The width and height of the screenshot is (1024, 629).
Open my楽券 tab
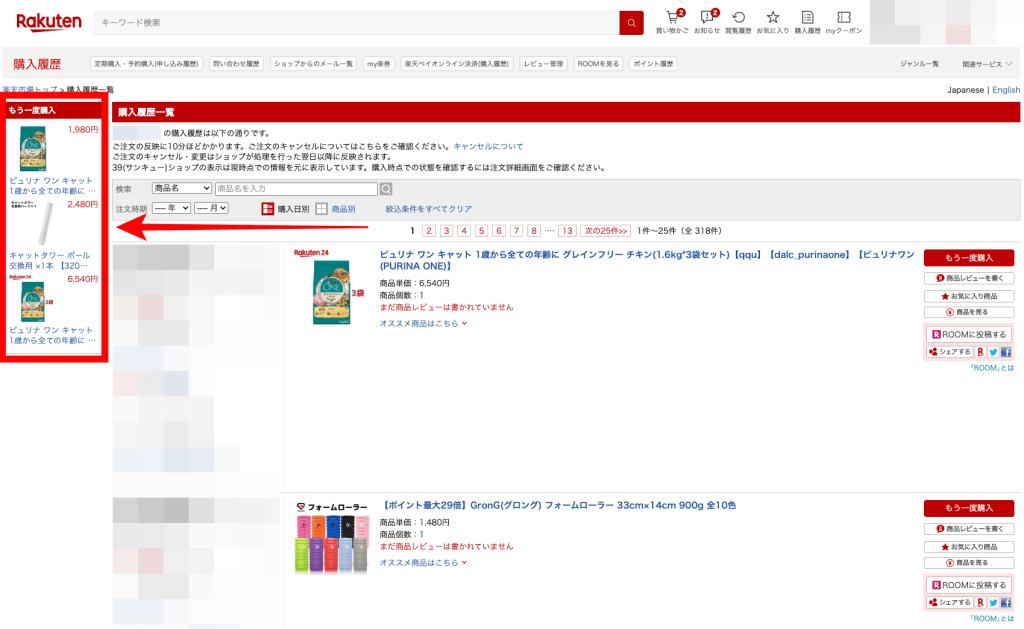[379, 64]
